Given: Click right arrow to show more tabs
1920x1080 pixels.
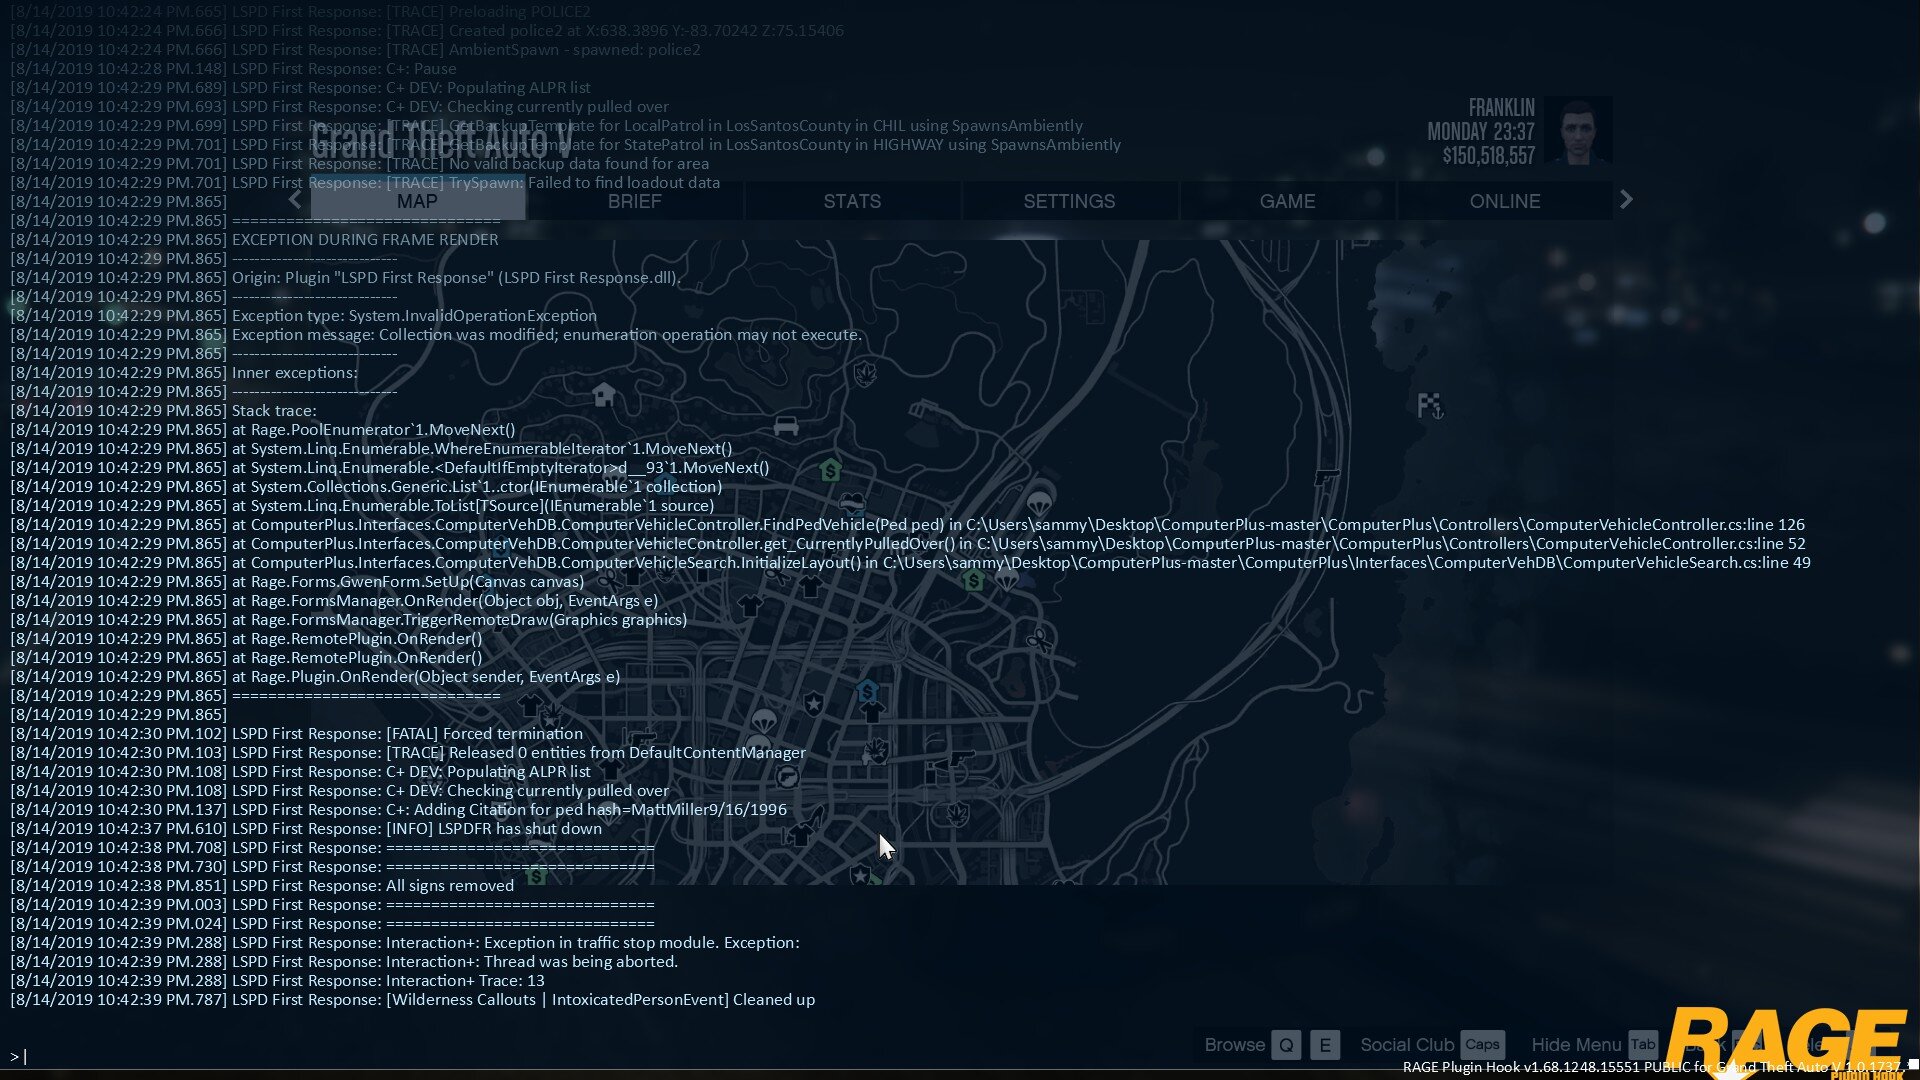Looking at the screenshot, I should (1626, 200).
